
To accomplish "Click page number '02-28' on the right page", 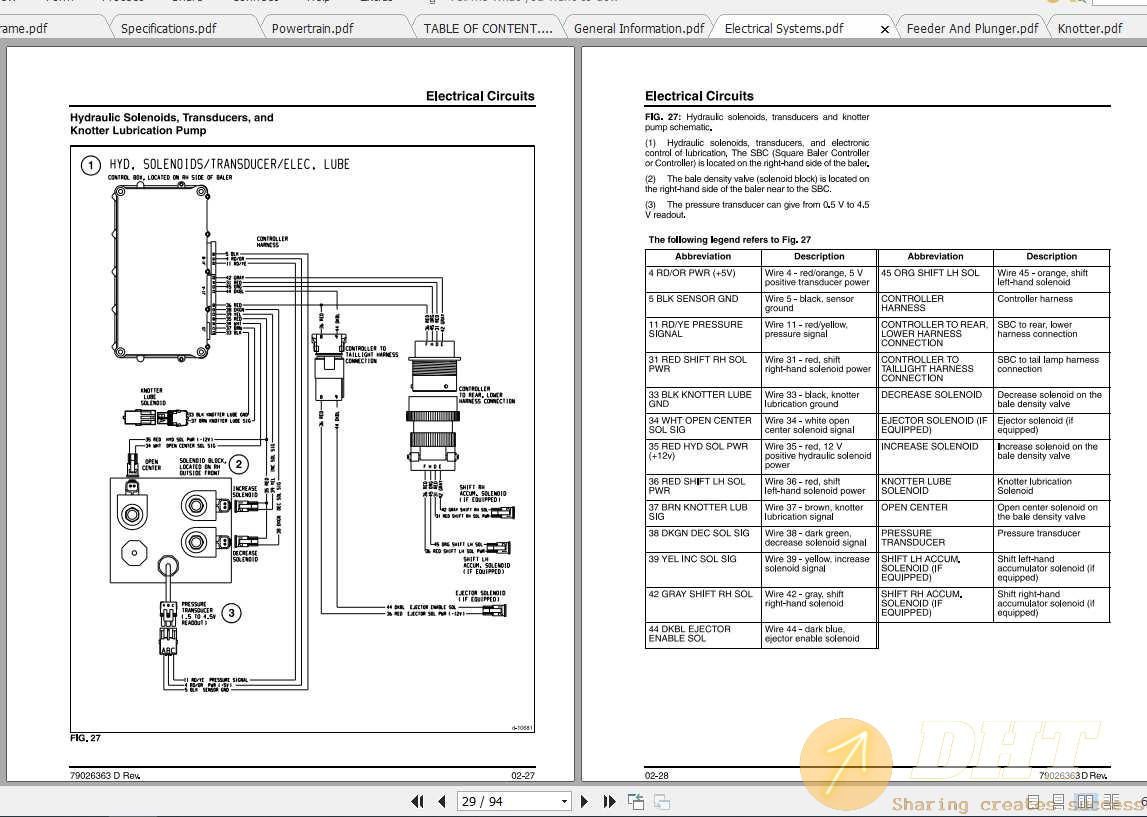I will point(657,775).
